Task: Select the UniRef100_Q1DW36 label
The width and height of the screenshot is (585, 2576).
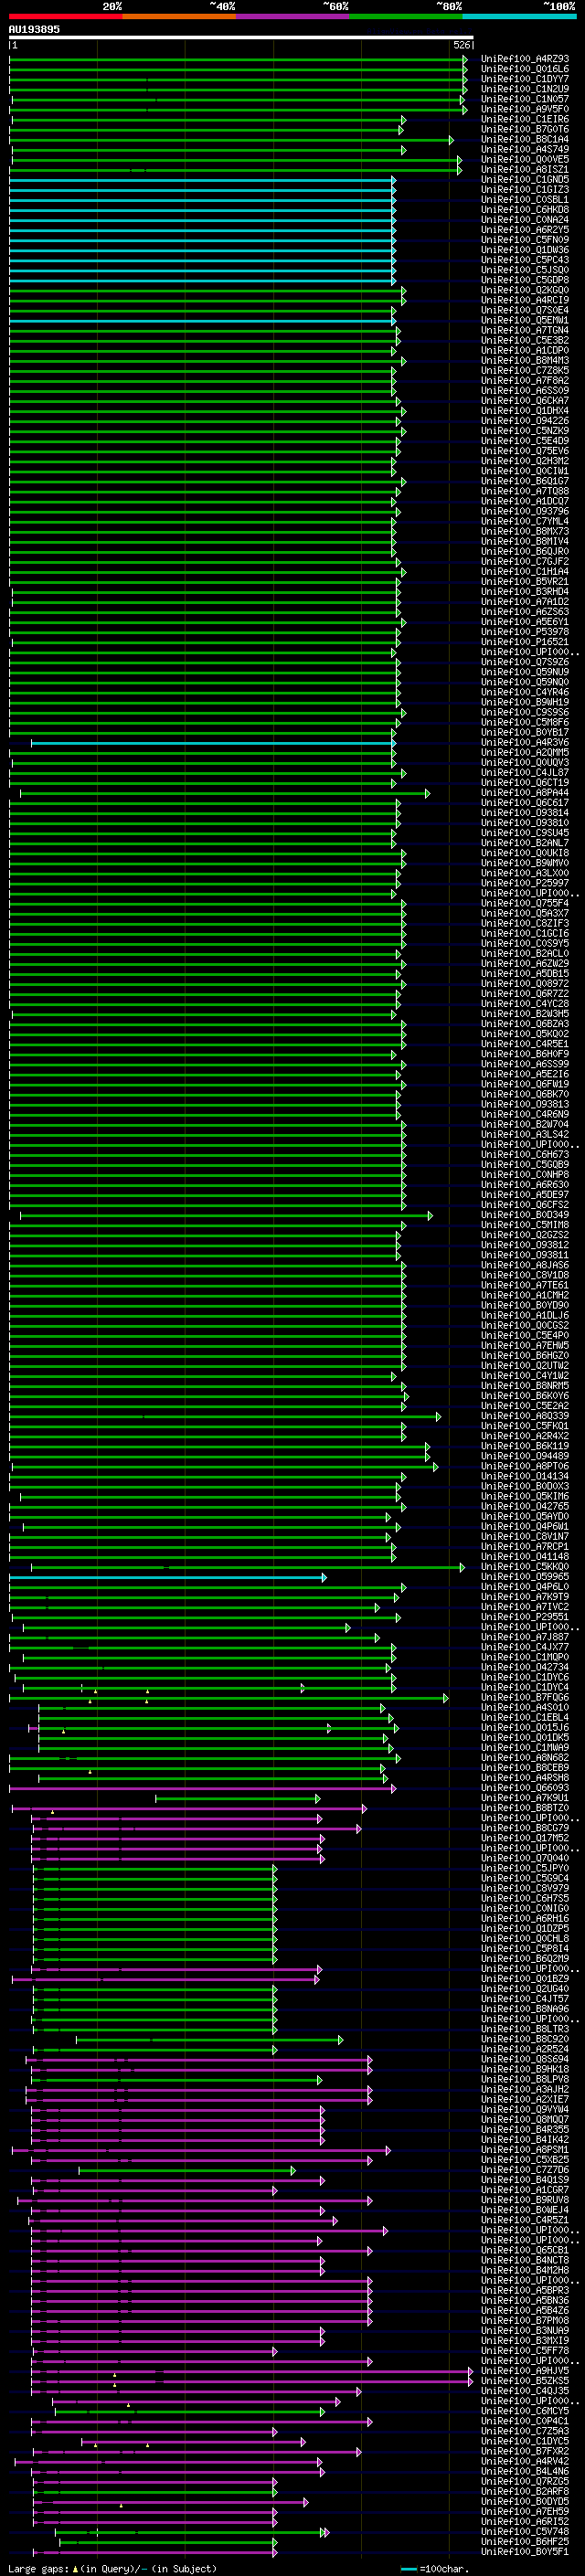Action: 525,250
